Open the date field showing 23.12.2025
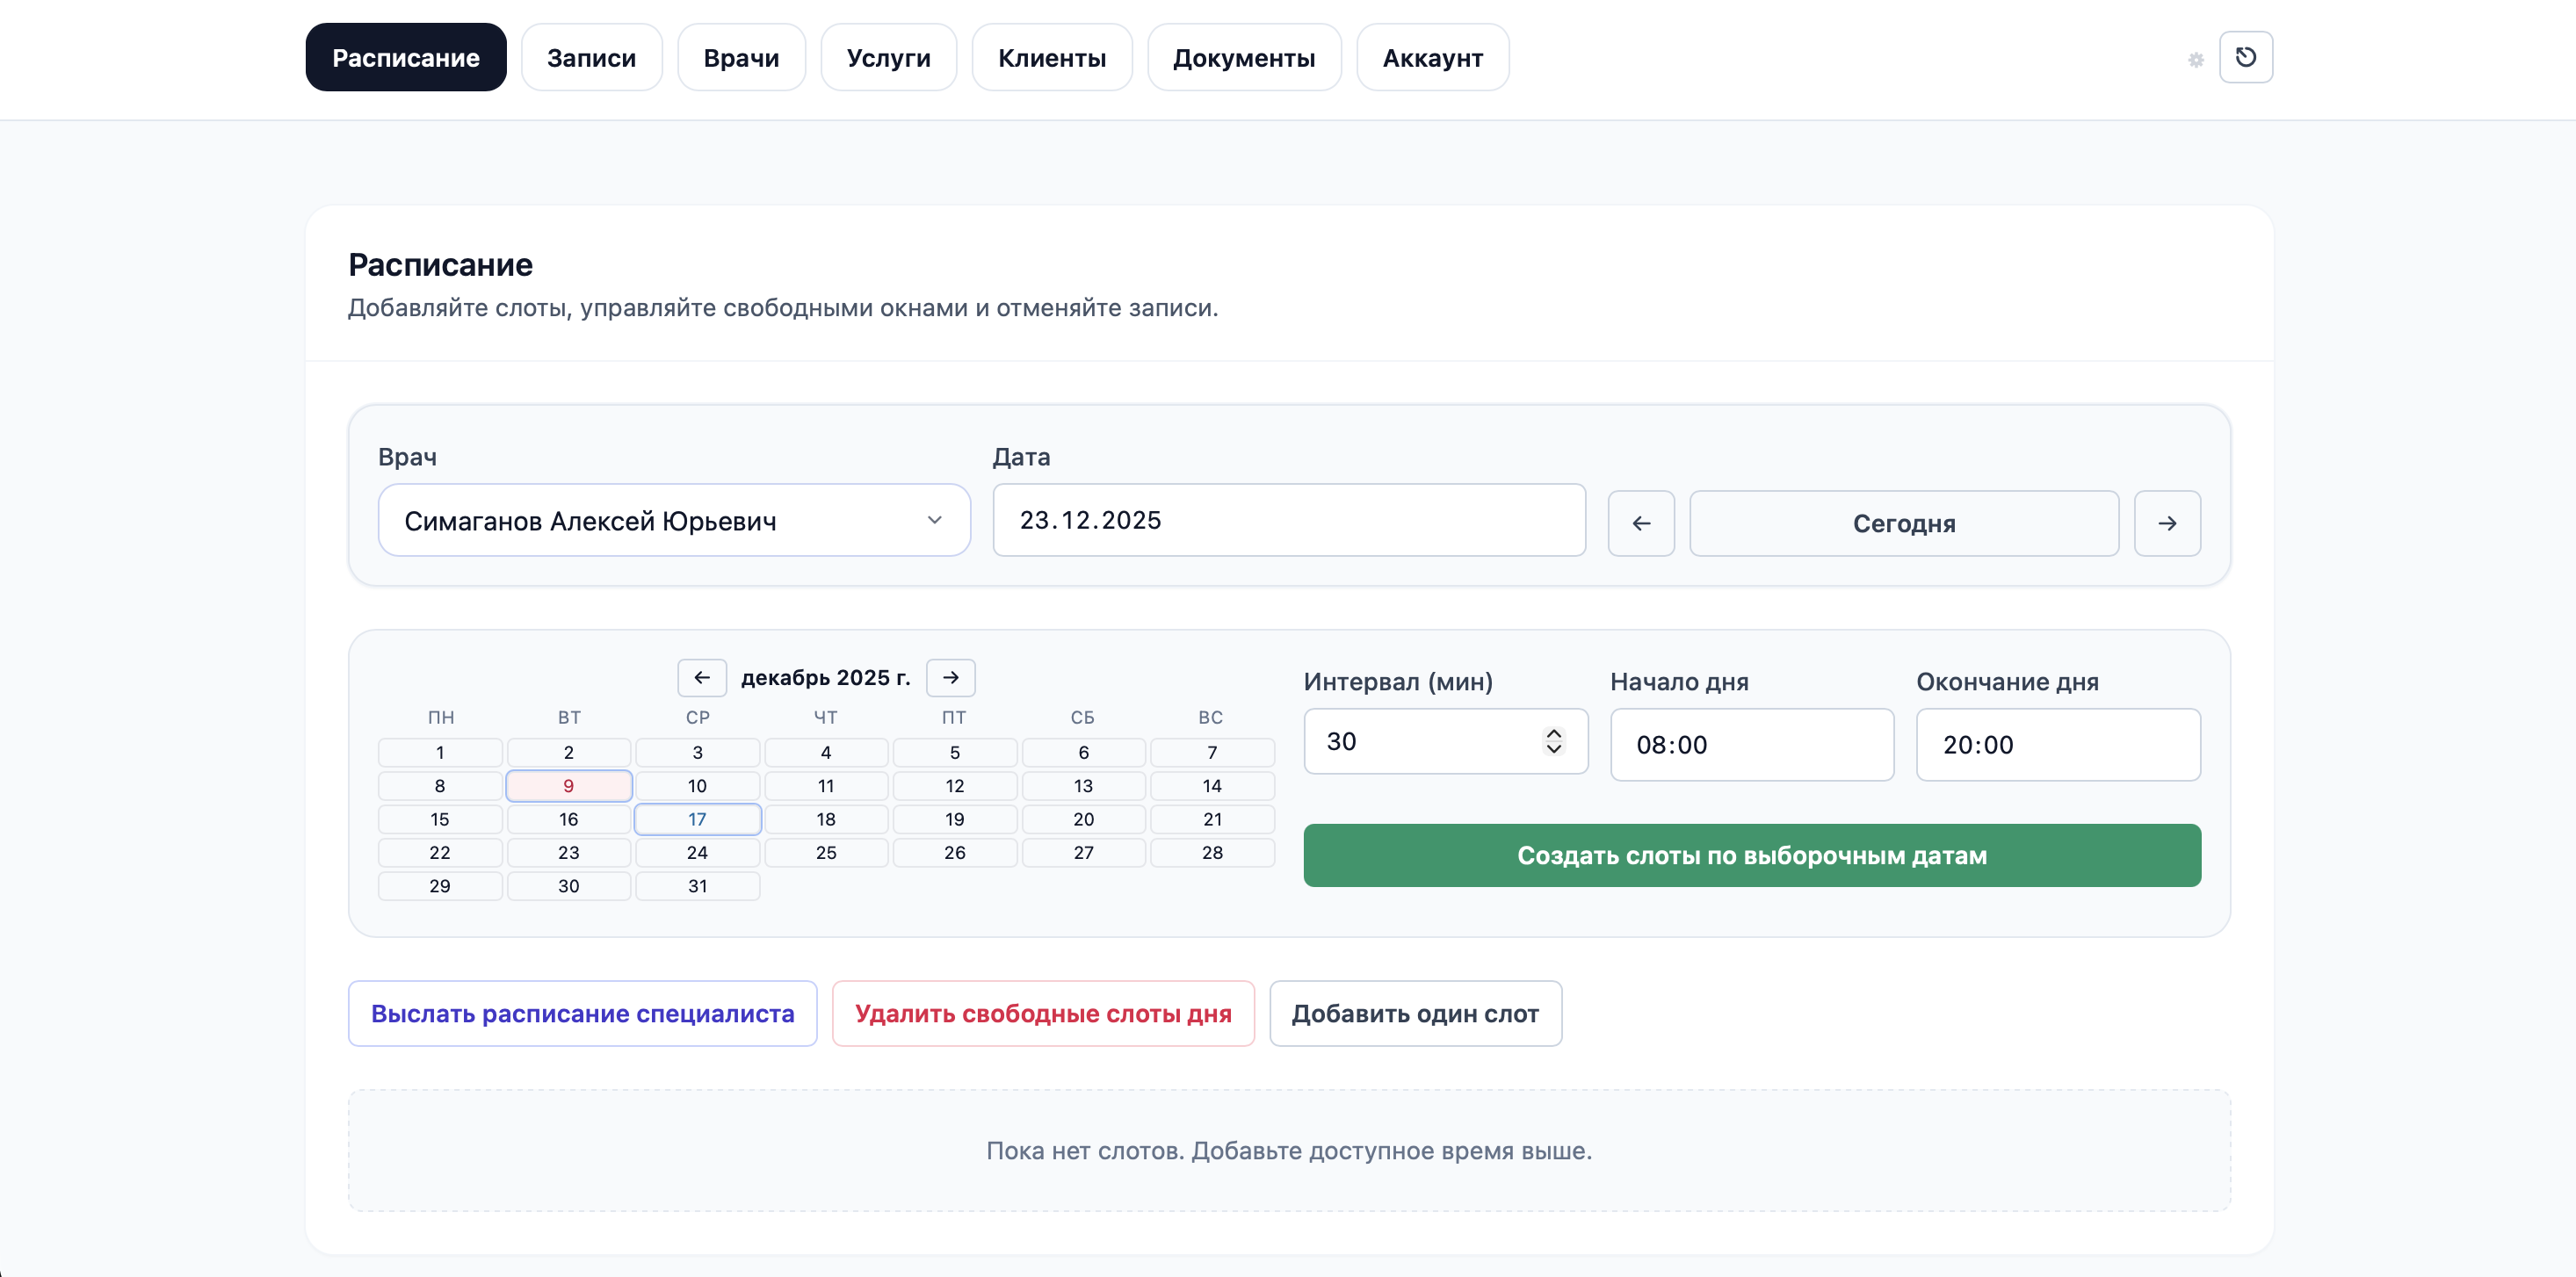This screenshot has width=2576, height=1277. [x=1288, y=520]
